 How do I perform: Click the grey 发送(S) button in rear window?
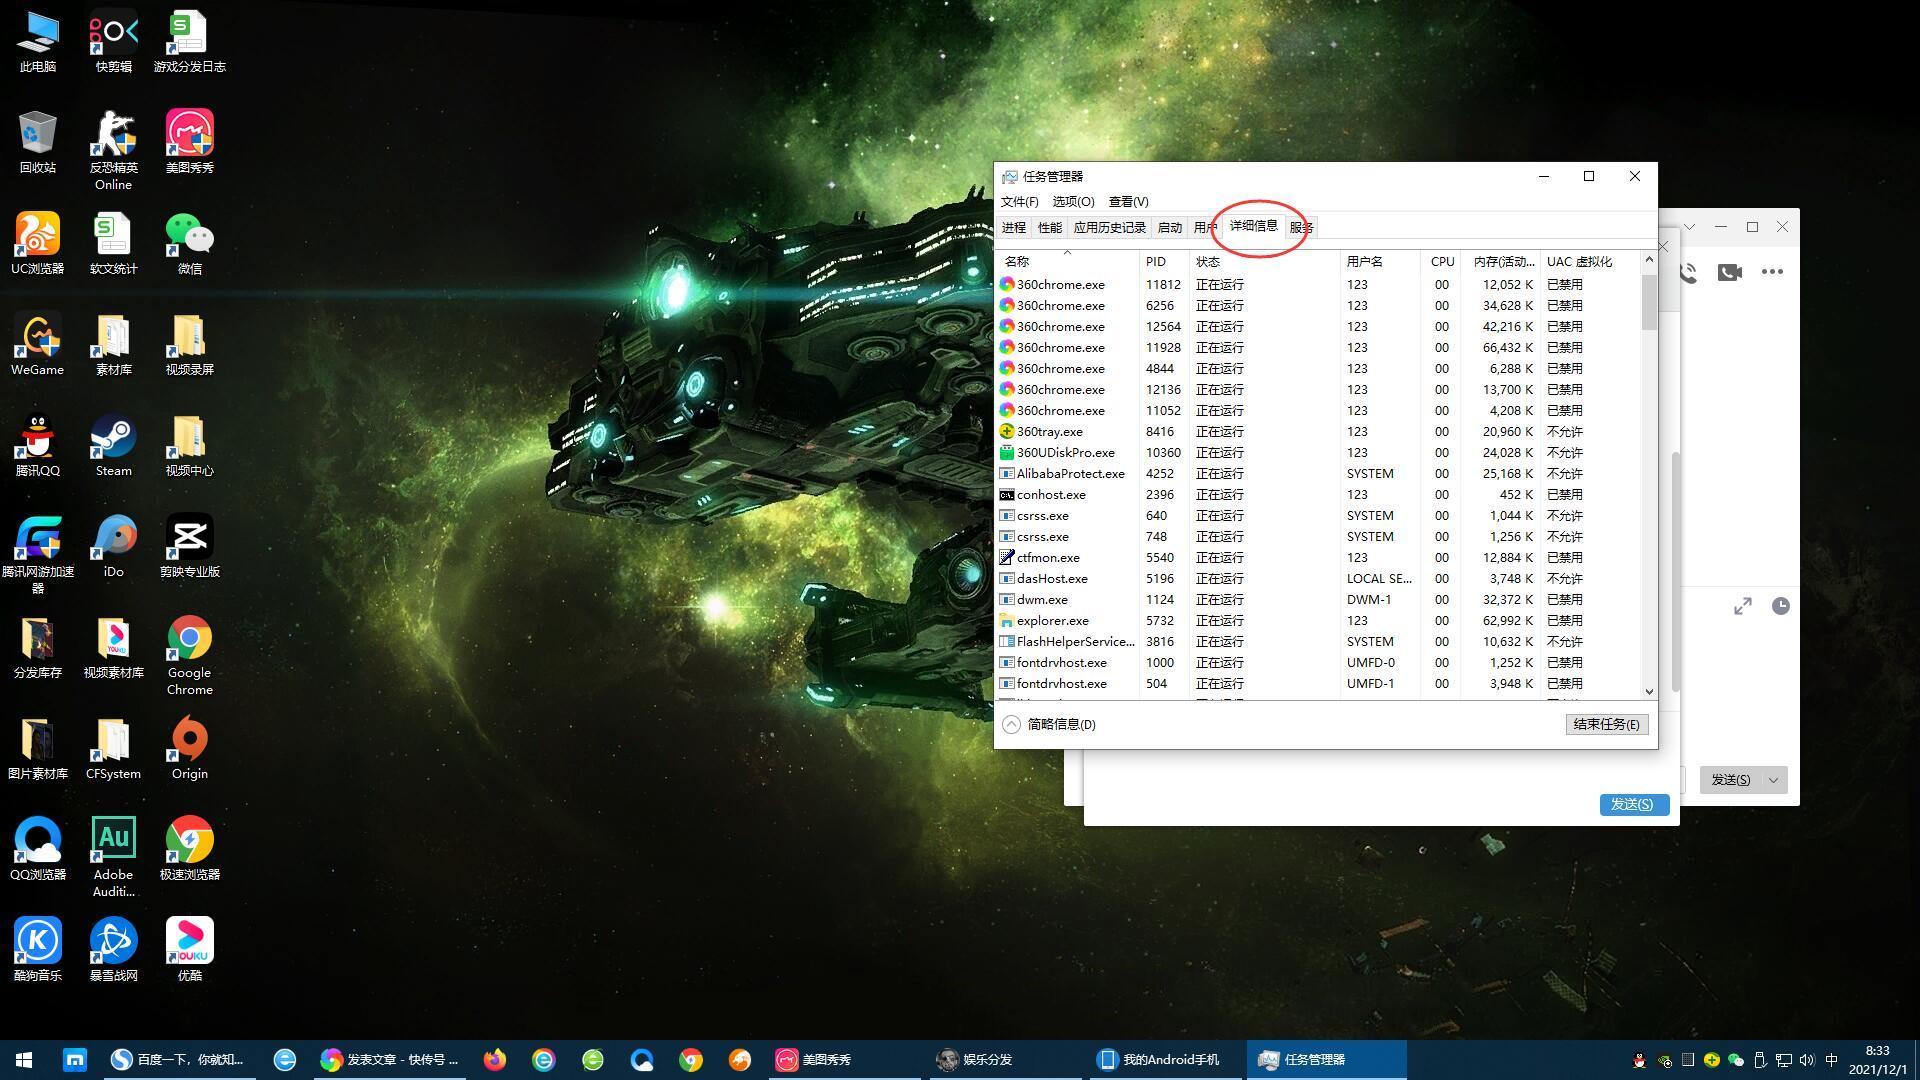1731,780
